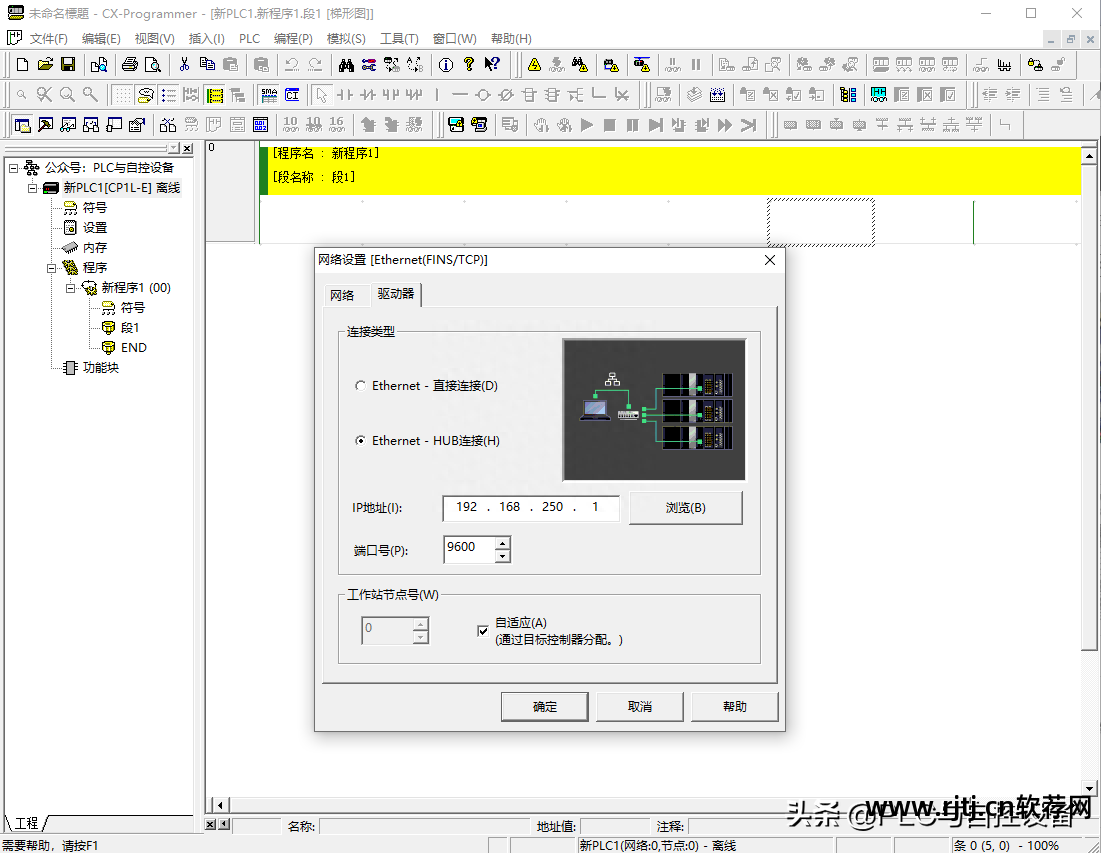This screenshot has height=853, width=1101.
Task: Collapse the 新PLC1[CP1L-E] tree node
Action: [x=32, y=188]
